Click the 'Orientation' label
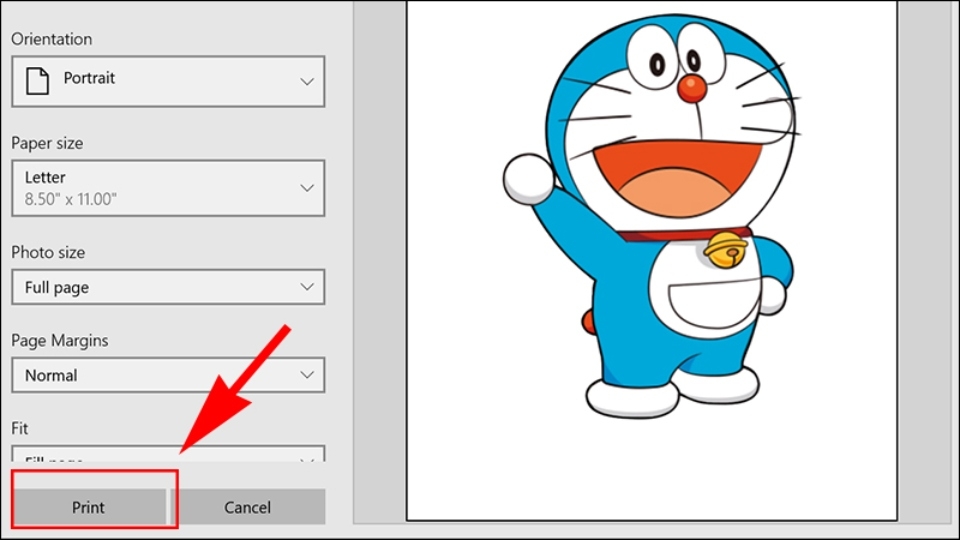Viewport: 960px width, 540px height. click(51, 39)
